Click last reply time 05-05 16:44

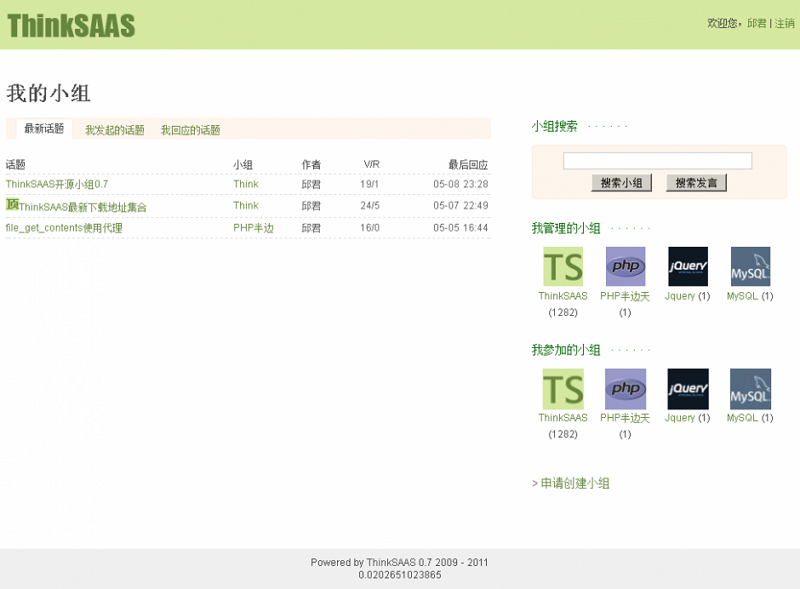pos(461,228)
